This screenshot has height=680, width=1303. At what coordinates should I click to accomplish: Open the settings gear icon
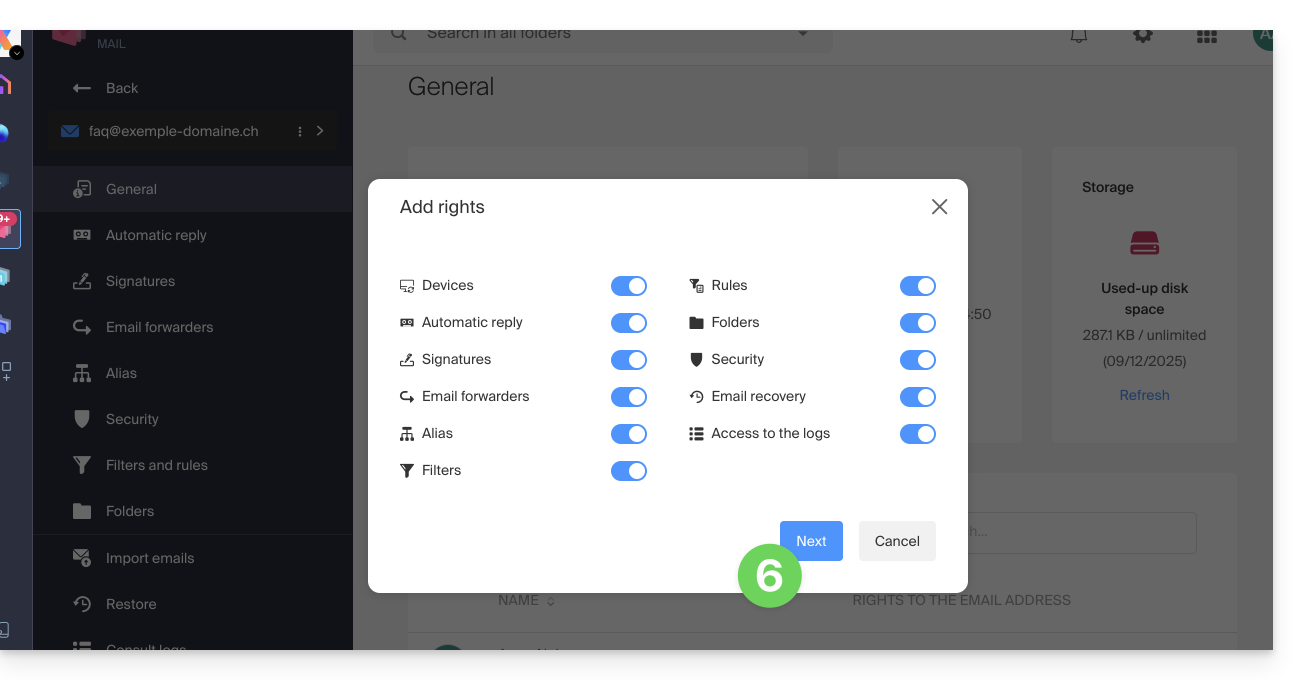point(1143,35)
